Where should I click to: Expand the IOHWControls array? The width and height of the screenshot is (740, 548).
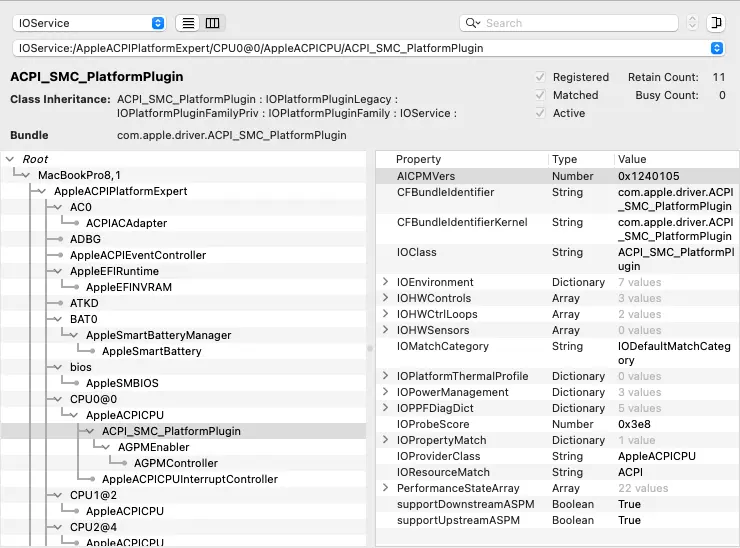coord(386,298)
